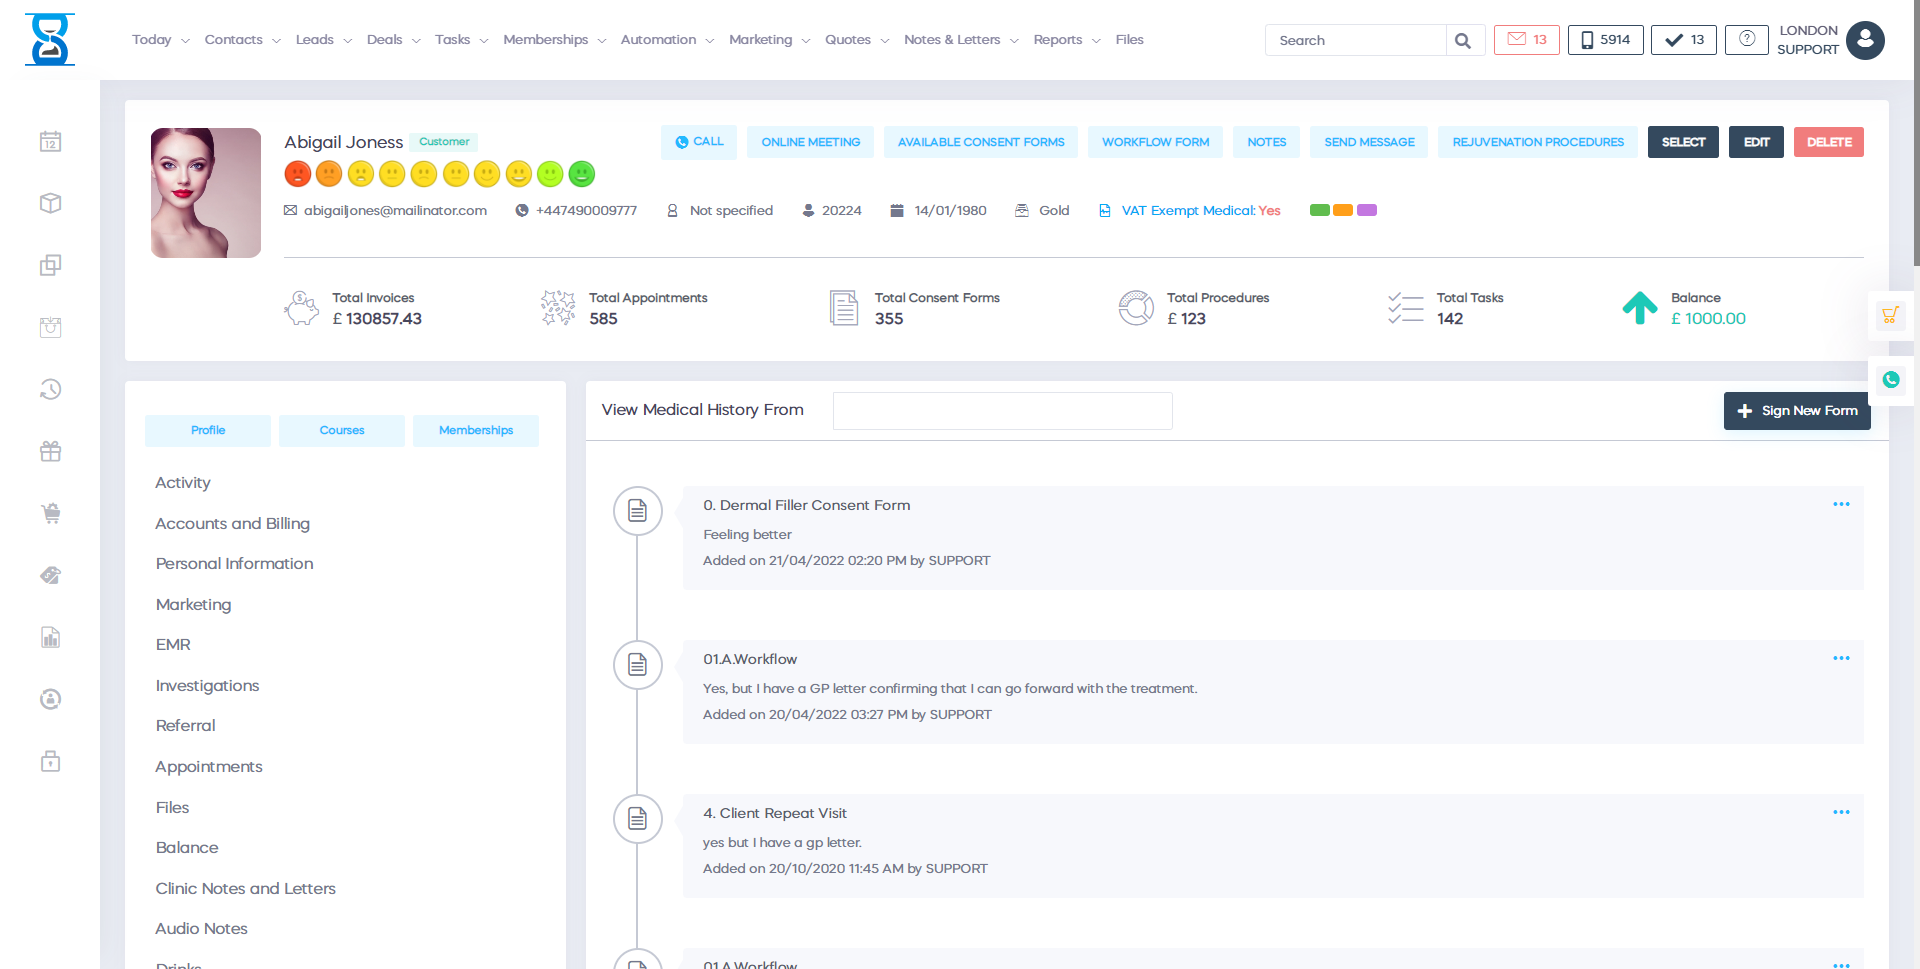The width and height of the screenshot is (1920, 969).
Task: Click the bar chart report sidebar icon
Action: click(51, 638)
